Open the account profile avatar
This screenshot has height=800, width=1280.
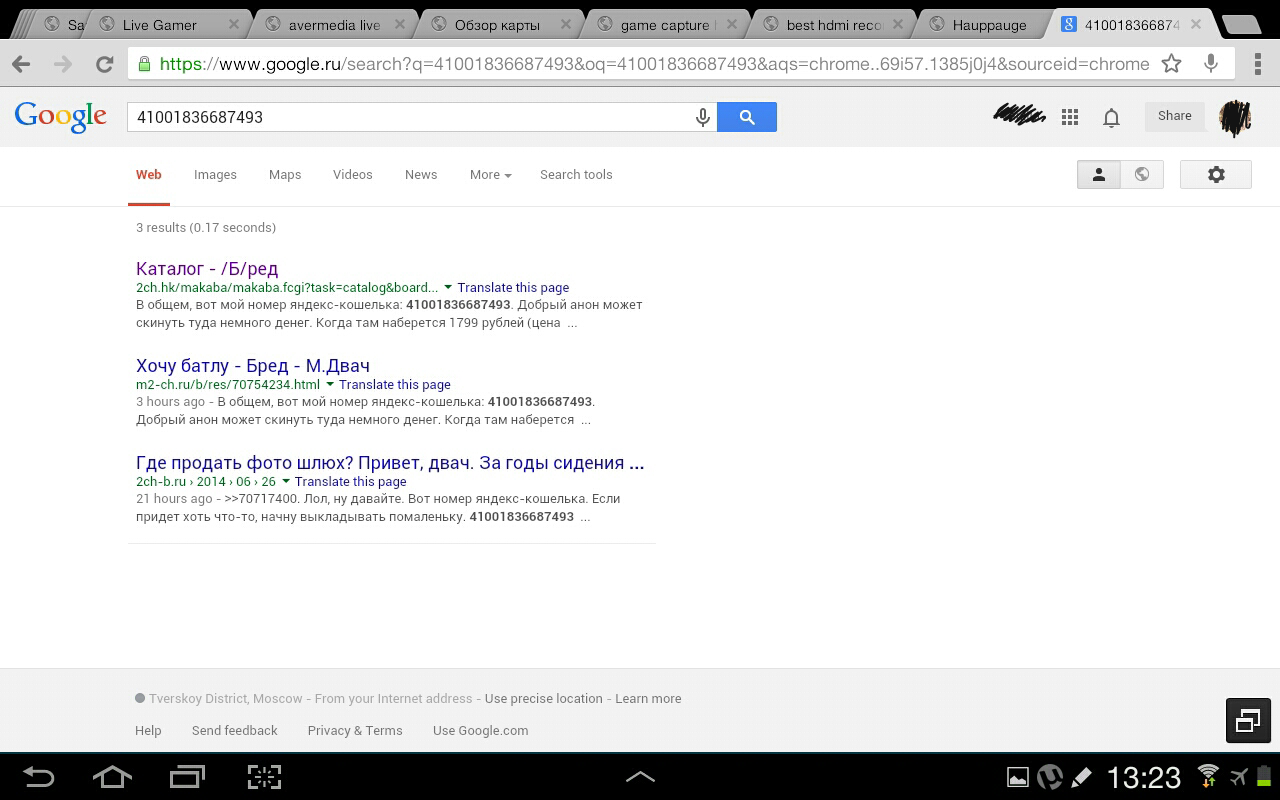click(x=1235, y=117)
